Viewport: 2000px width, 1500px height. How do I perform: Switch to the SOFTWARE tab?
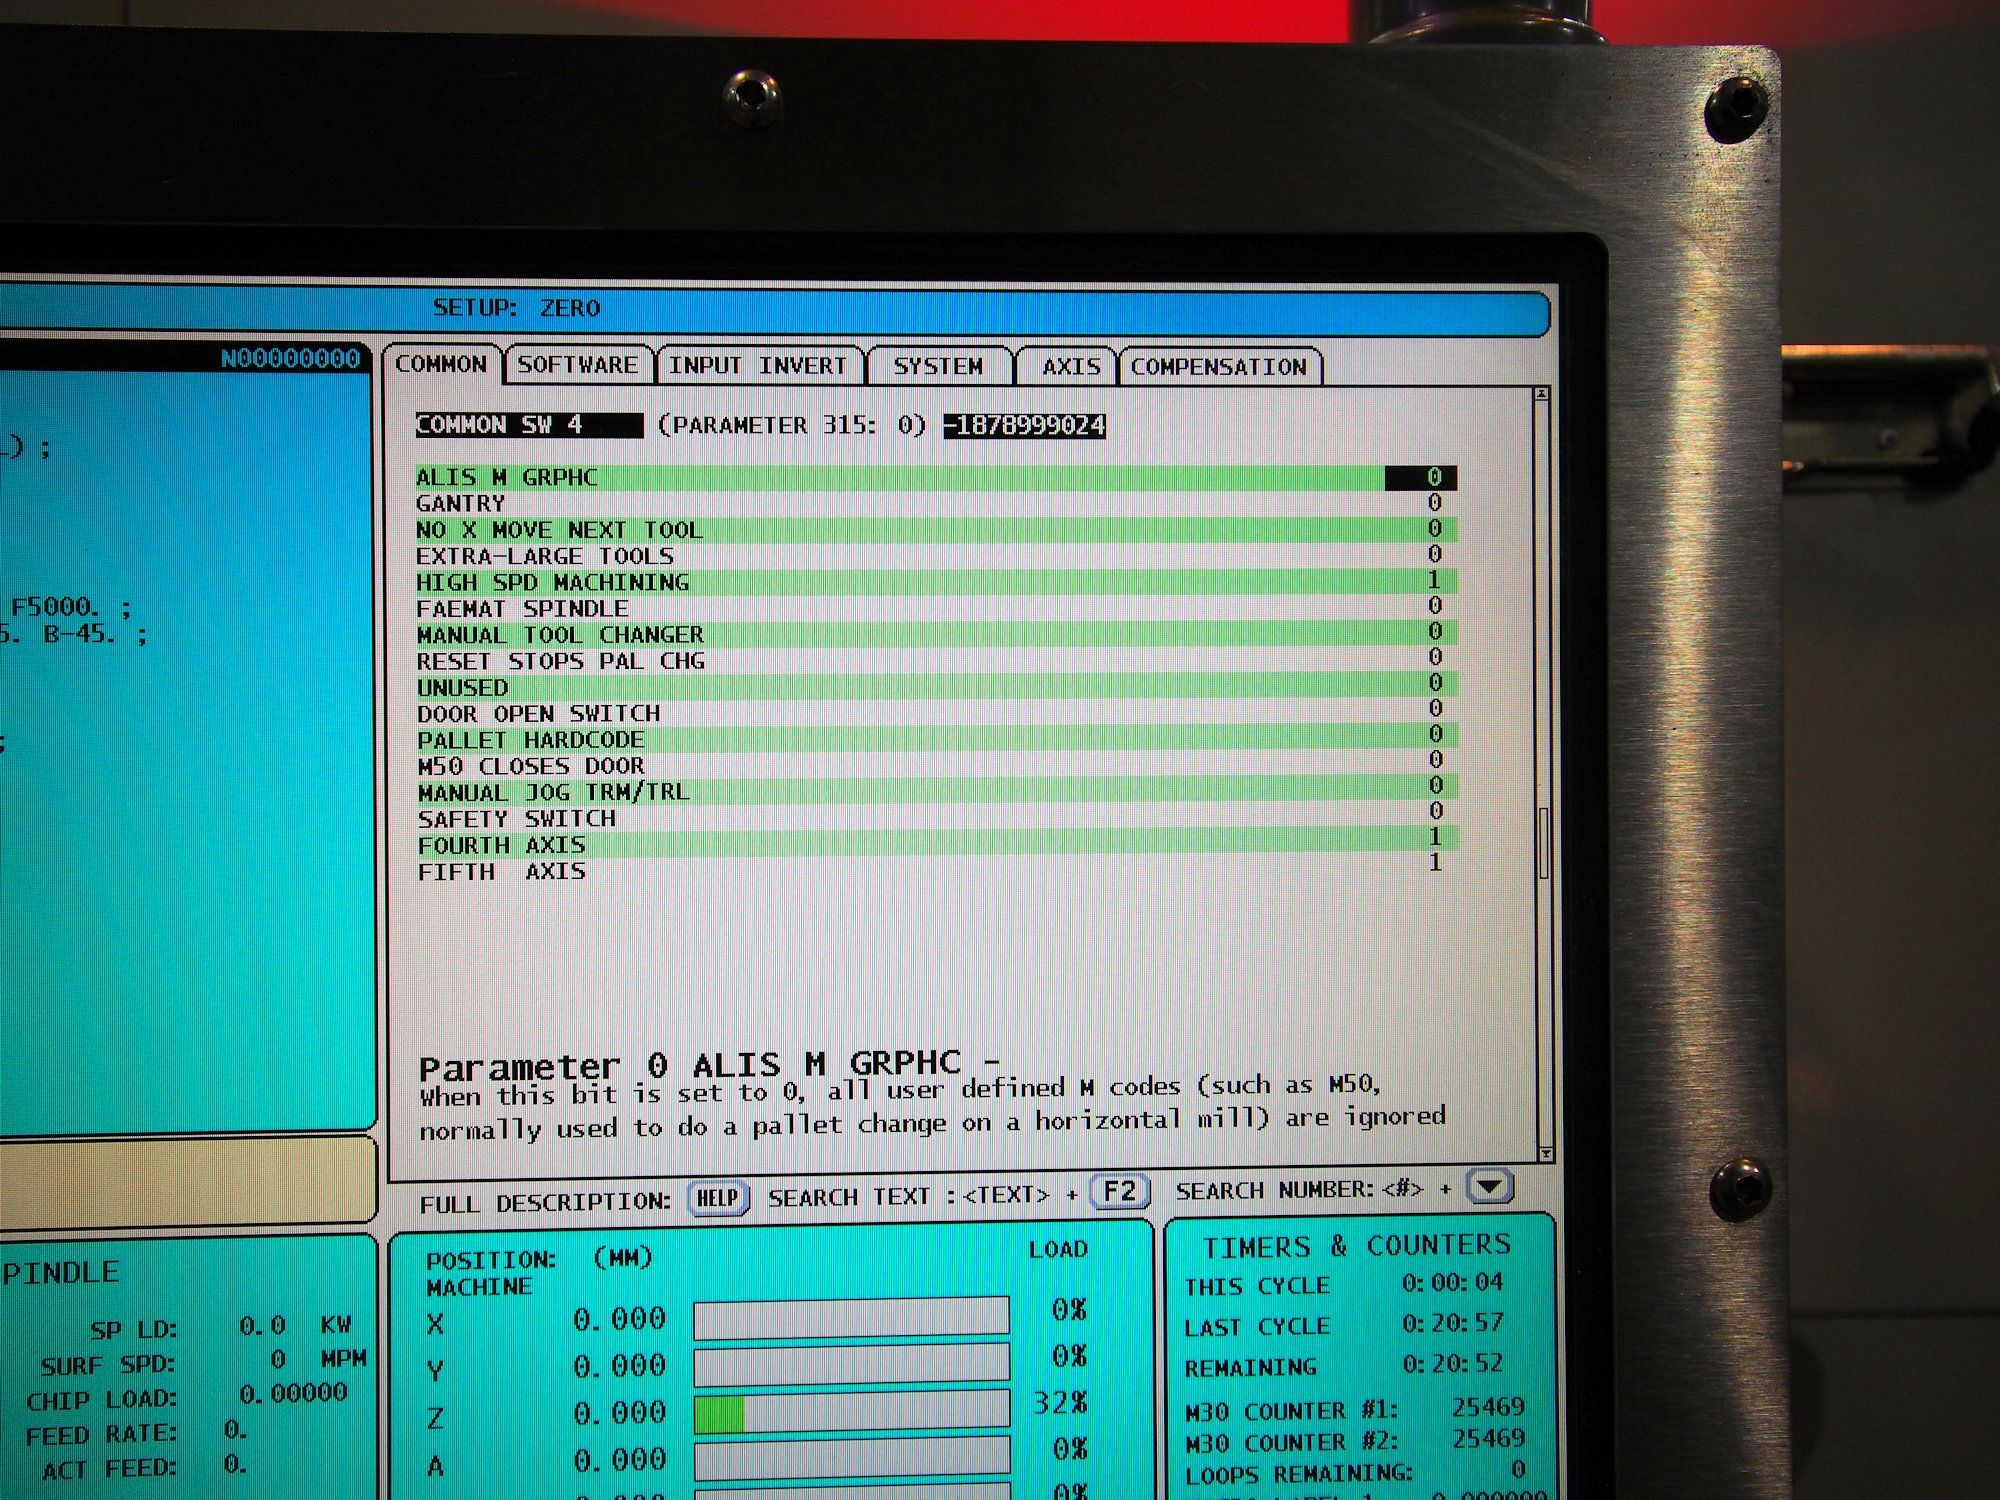pos(577,365)
